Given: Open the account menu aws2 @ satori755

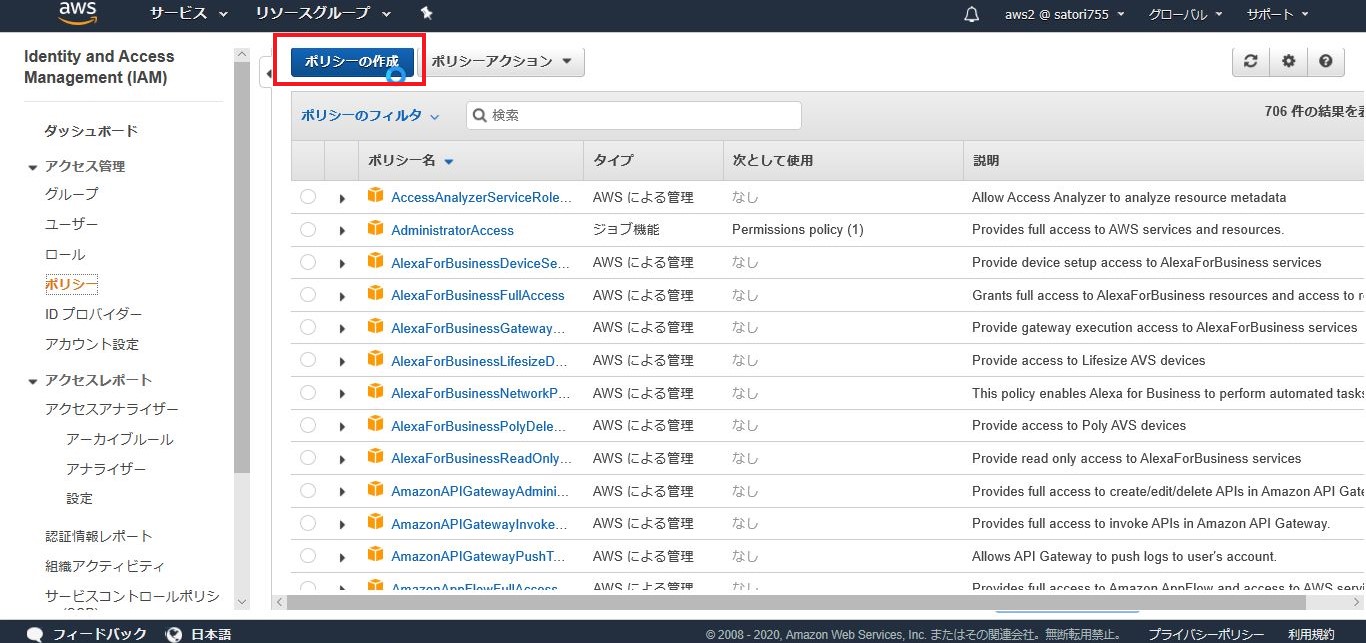Looking at the screenshot, I should pyautogui.click(x=1065, y=14).
